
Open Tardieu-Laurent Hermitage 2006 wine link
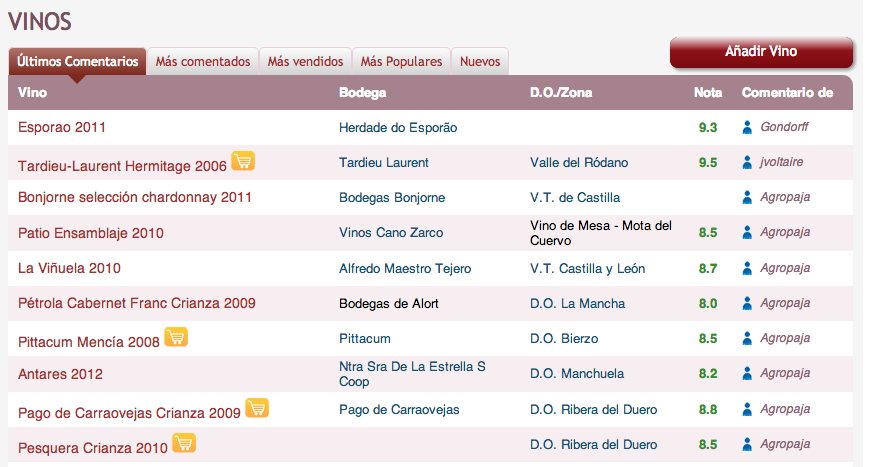pyautogui.click(x=122, y=166)
